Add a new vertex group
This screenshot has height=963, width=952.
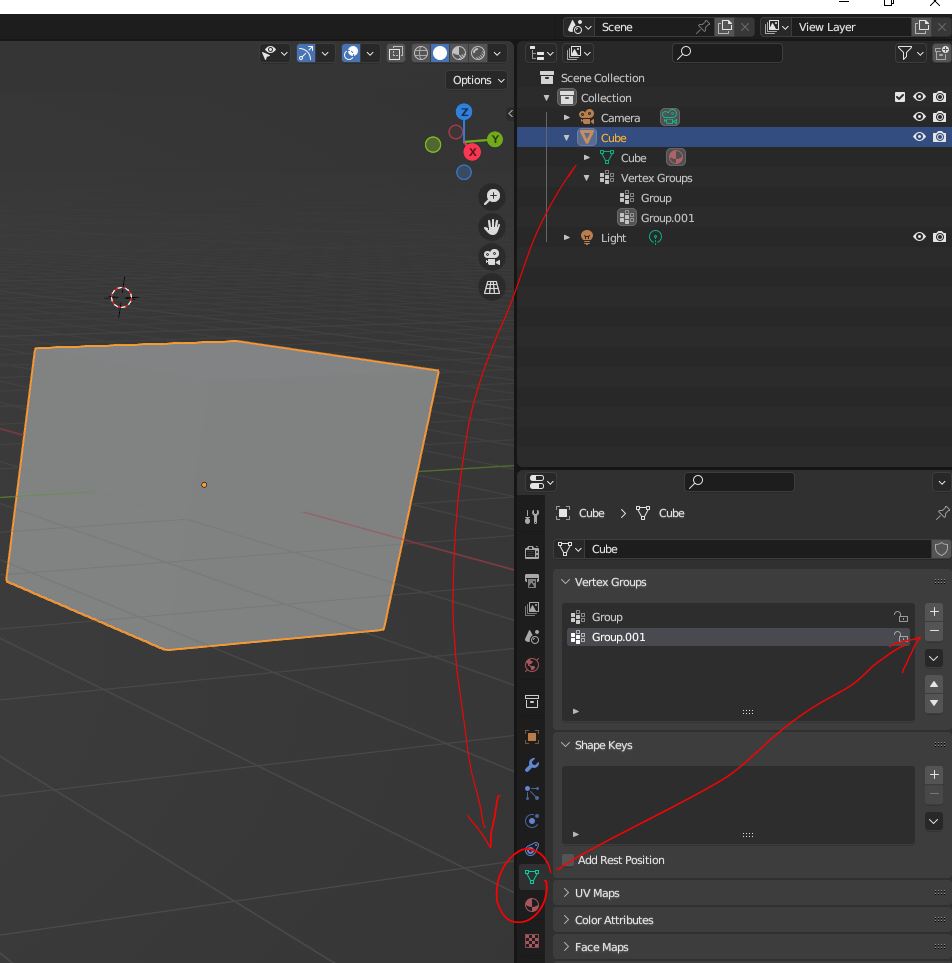point(934,611)
